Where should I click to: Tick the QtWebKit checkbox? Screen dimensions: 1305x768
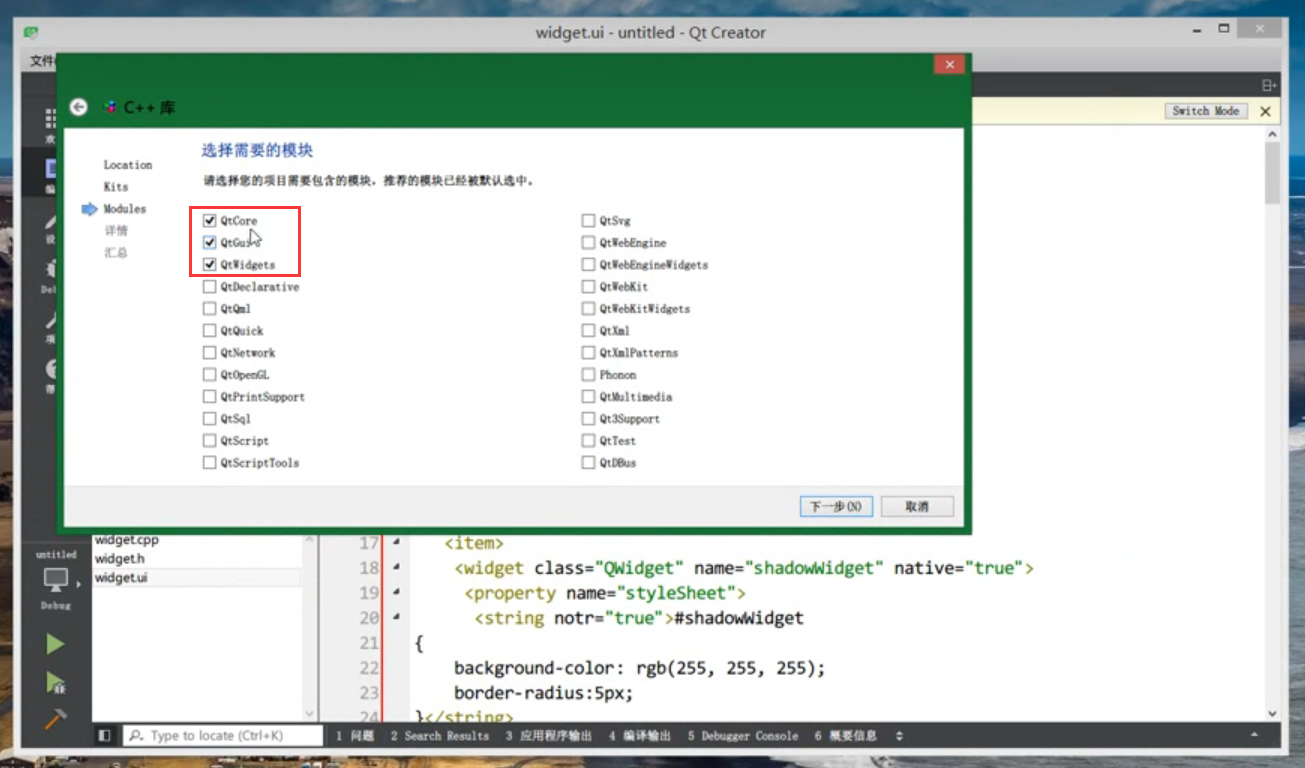click(589, 287)
